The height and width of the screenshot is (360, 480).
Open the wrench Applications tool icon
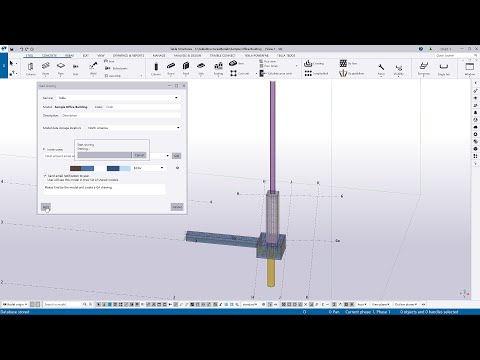(381, 69)
